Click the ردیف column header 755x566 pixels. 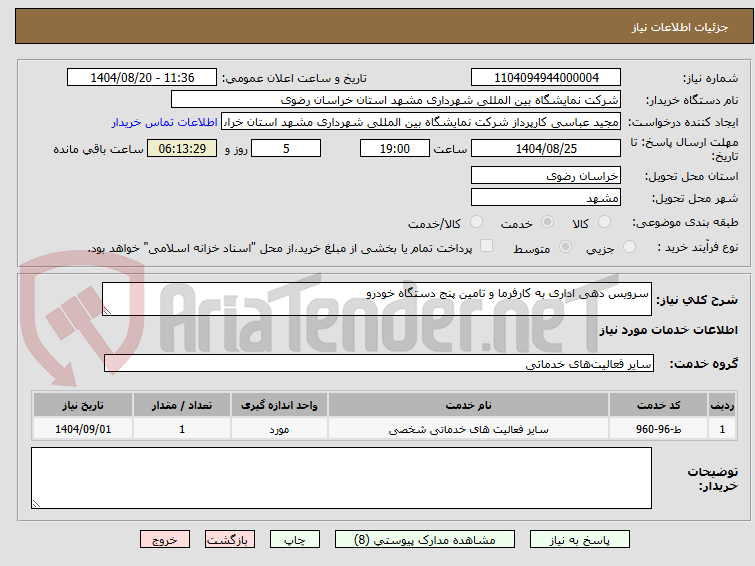coord(722,405)
